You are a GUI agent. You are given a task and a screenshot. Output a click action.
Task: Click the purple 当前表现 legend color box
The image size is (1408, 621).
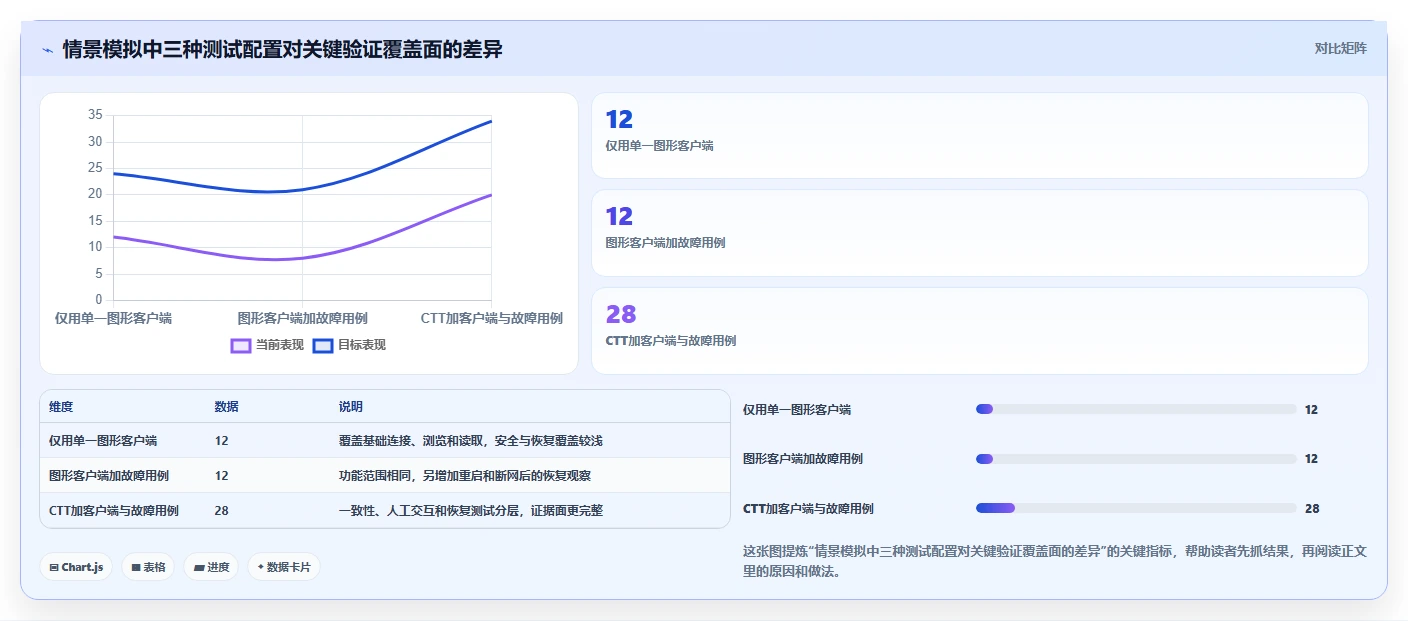240,345
